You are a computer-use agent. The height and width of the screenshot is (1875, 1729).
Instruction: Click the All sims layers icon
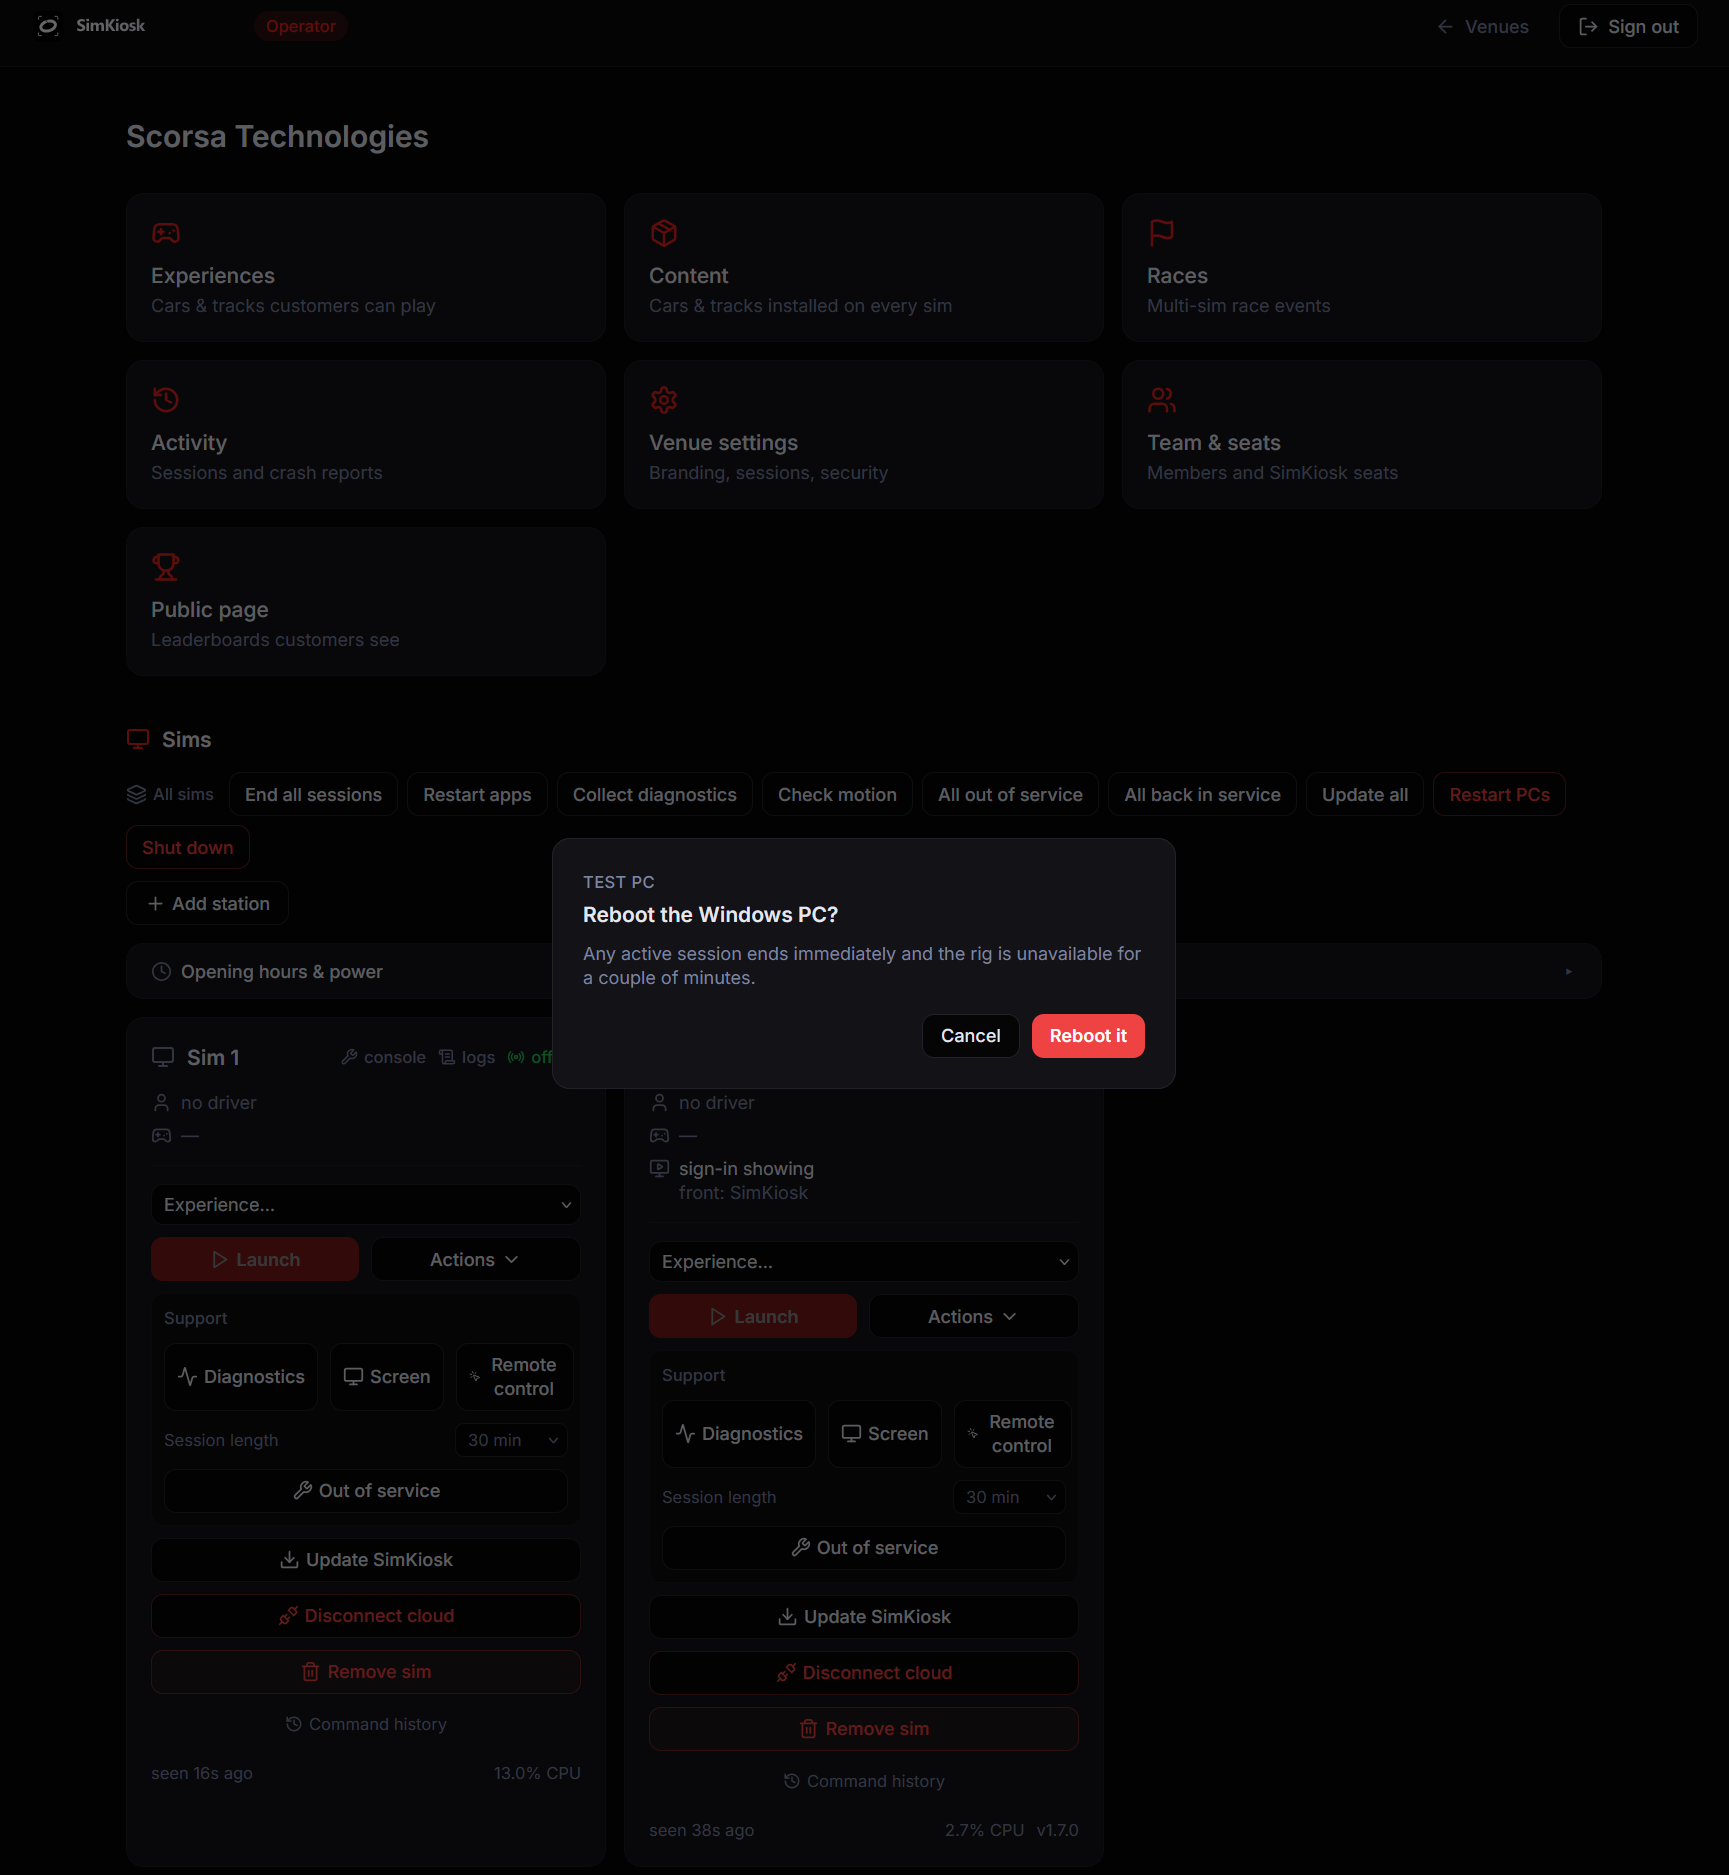(136, 794)
